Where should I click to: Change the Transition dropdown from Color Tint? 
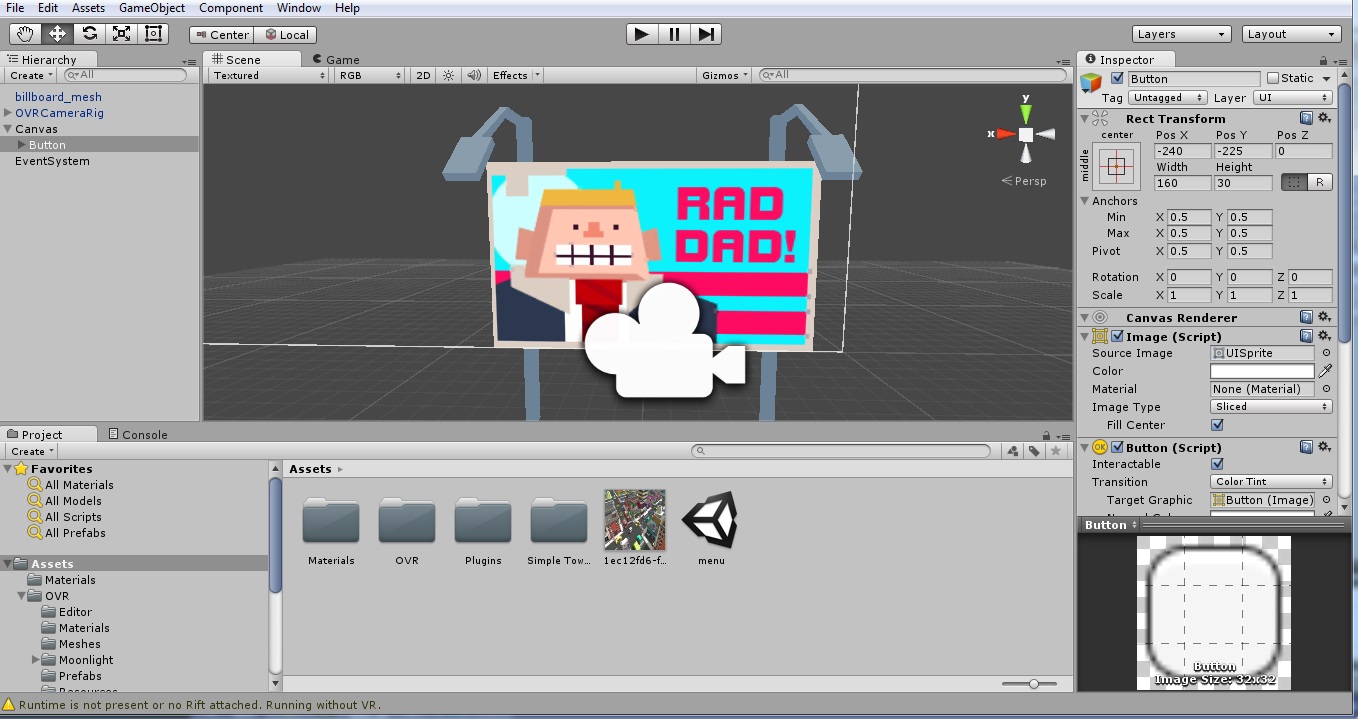click(x=1270, y=481)
